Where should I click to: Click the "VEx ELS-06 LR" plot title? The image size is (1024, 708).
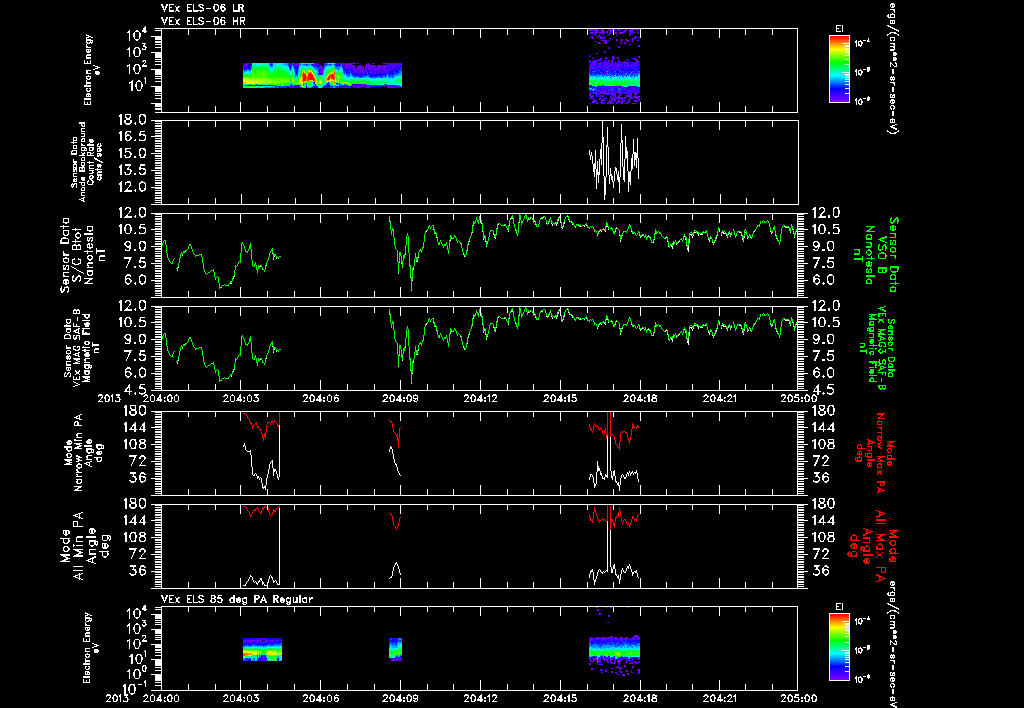203,8
